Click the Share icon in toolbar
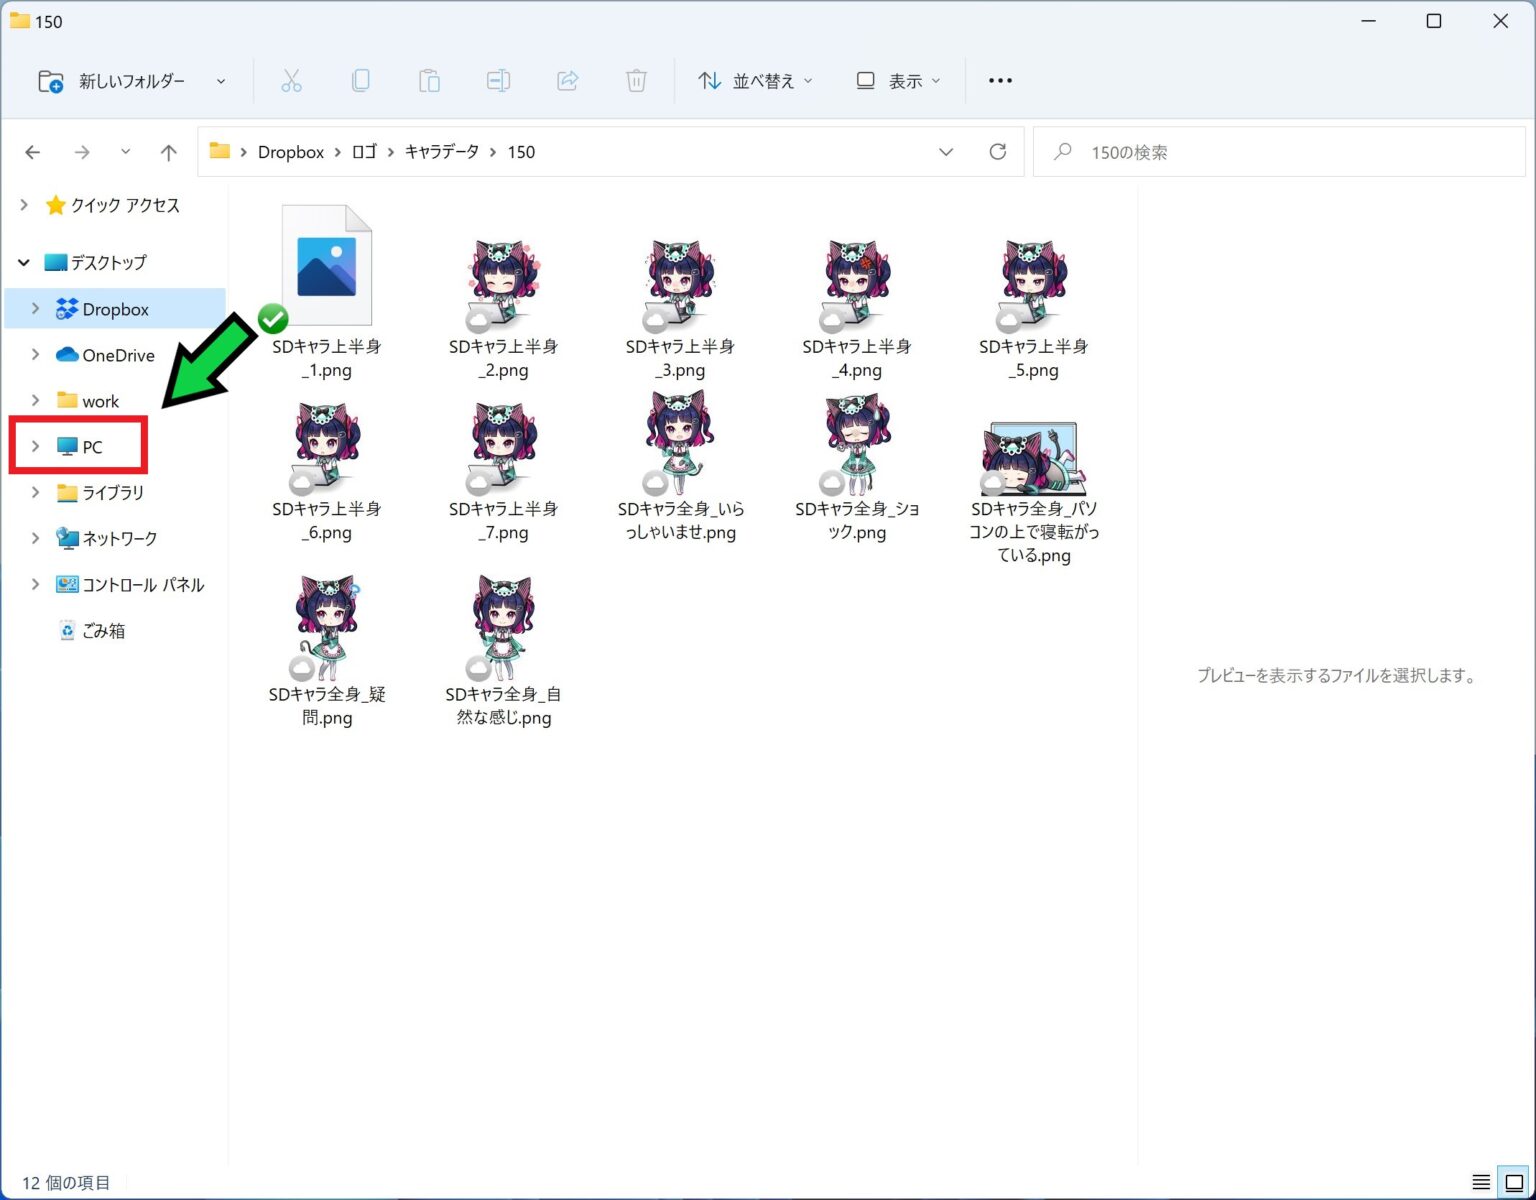 (567, 81)
